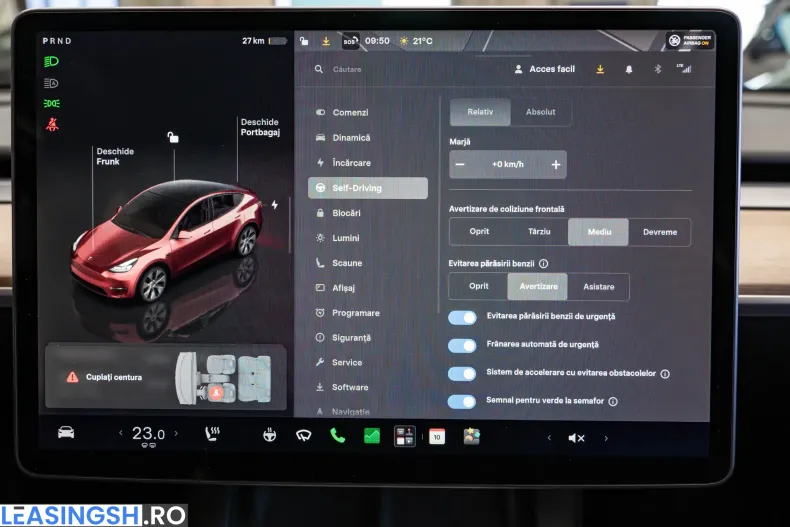Open the green energy chart app
The height and width of the screenshot is (527, 790).
pyautogui.click(x=372, y=435)
